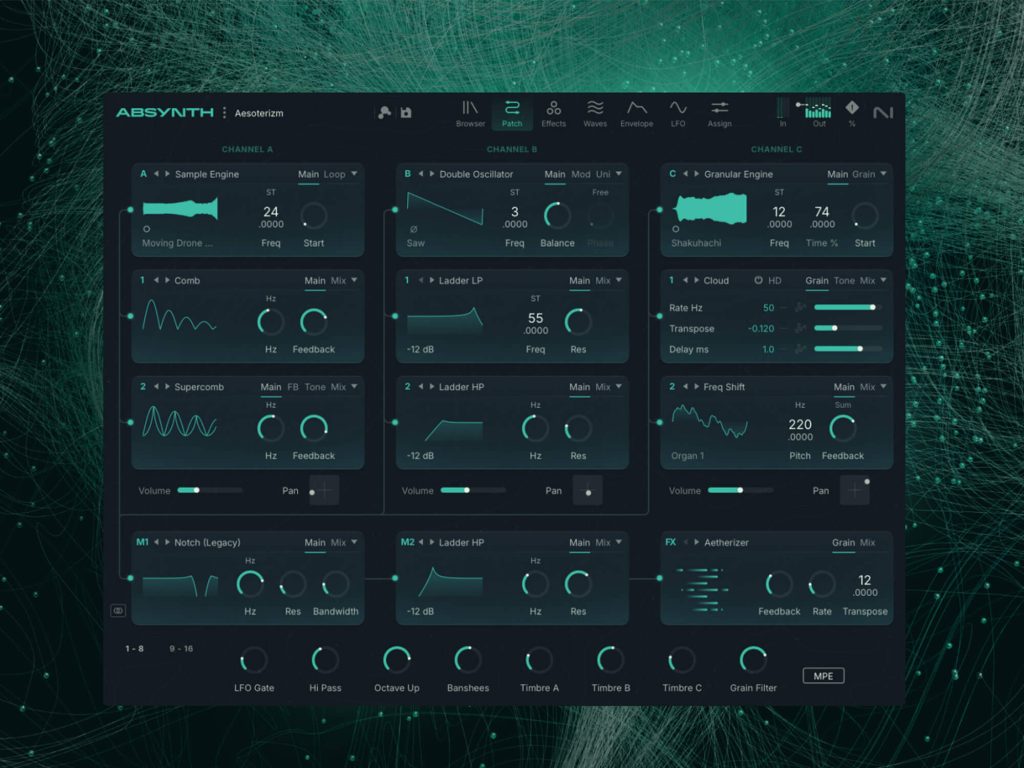Select previous module for Sample Engine
This screenshot has height=768, width=1024.
click(x=156, y=174)
